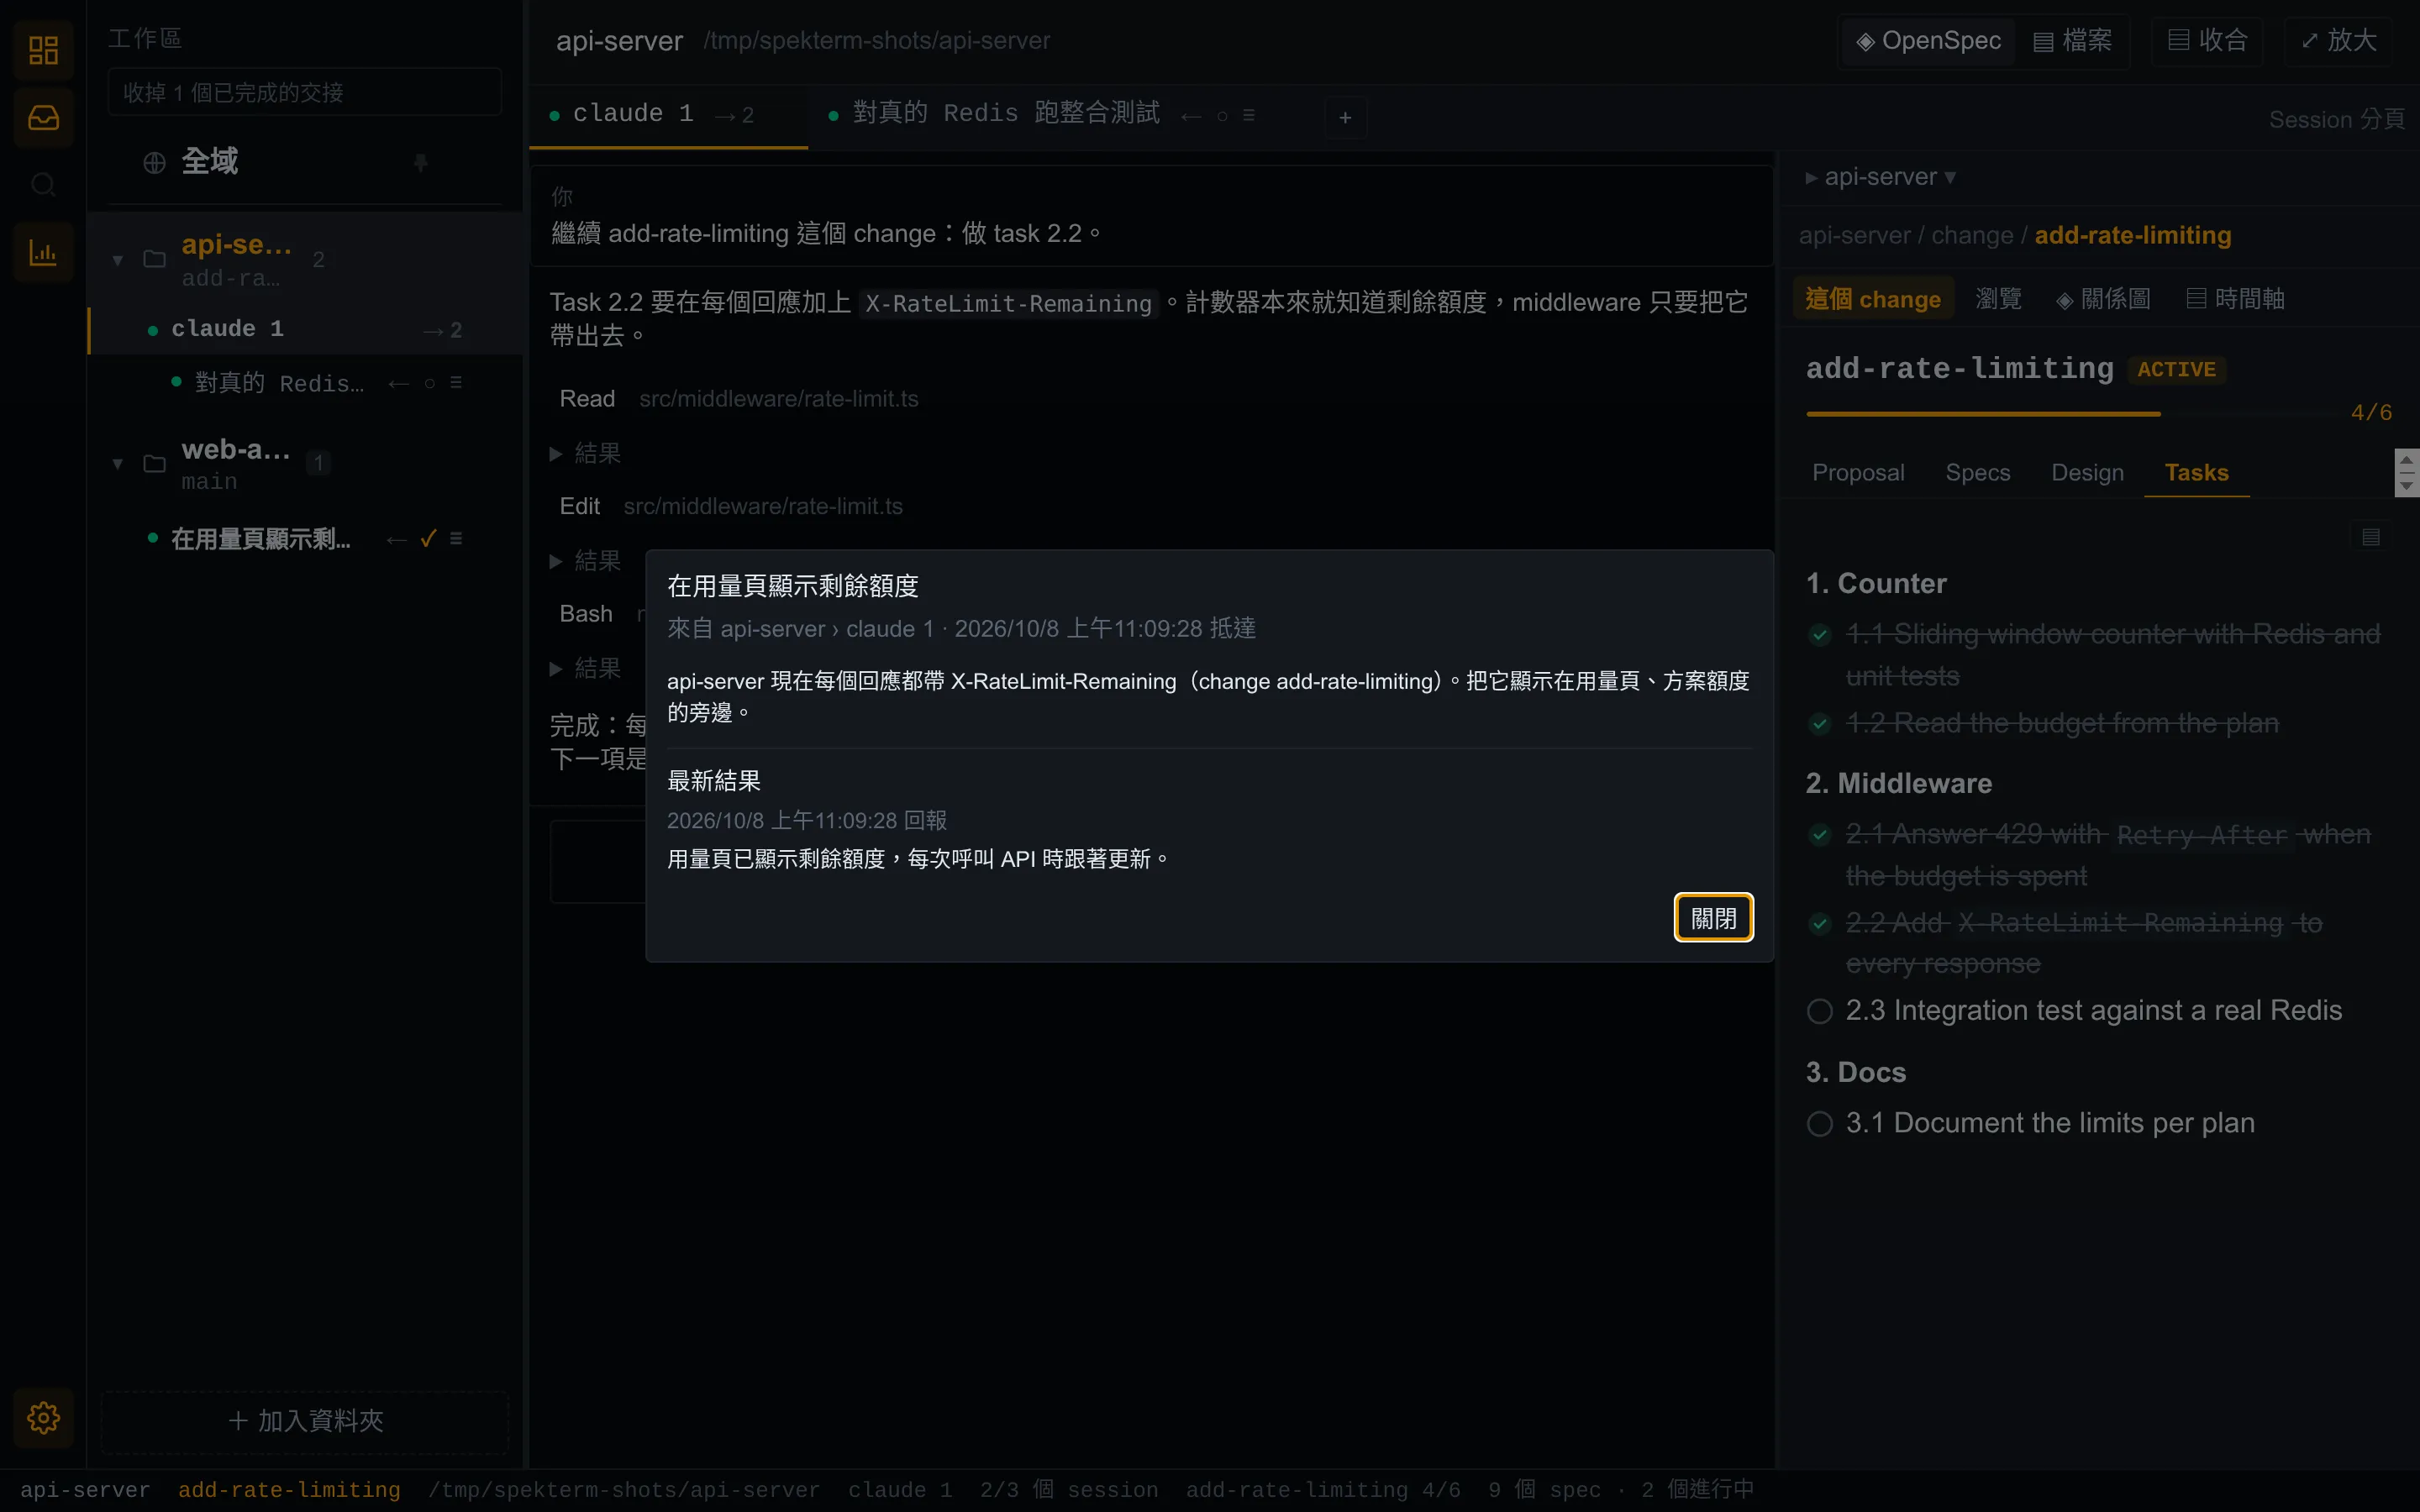This screenshot has width=2420, height=1512.
Task: Toggle tasks list view icon above Counter
Action: click(x=2371, y=537)
